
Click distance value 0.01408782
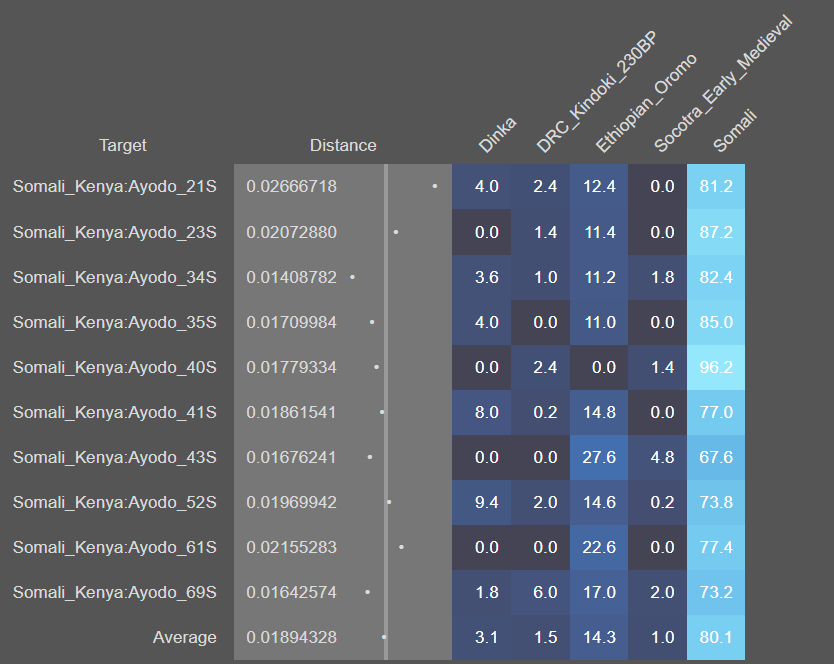click(x=291, y=277)
